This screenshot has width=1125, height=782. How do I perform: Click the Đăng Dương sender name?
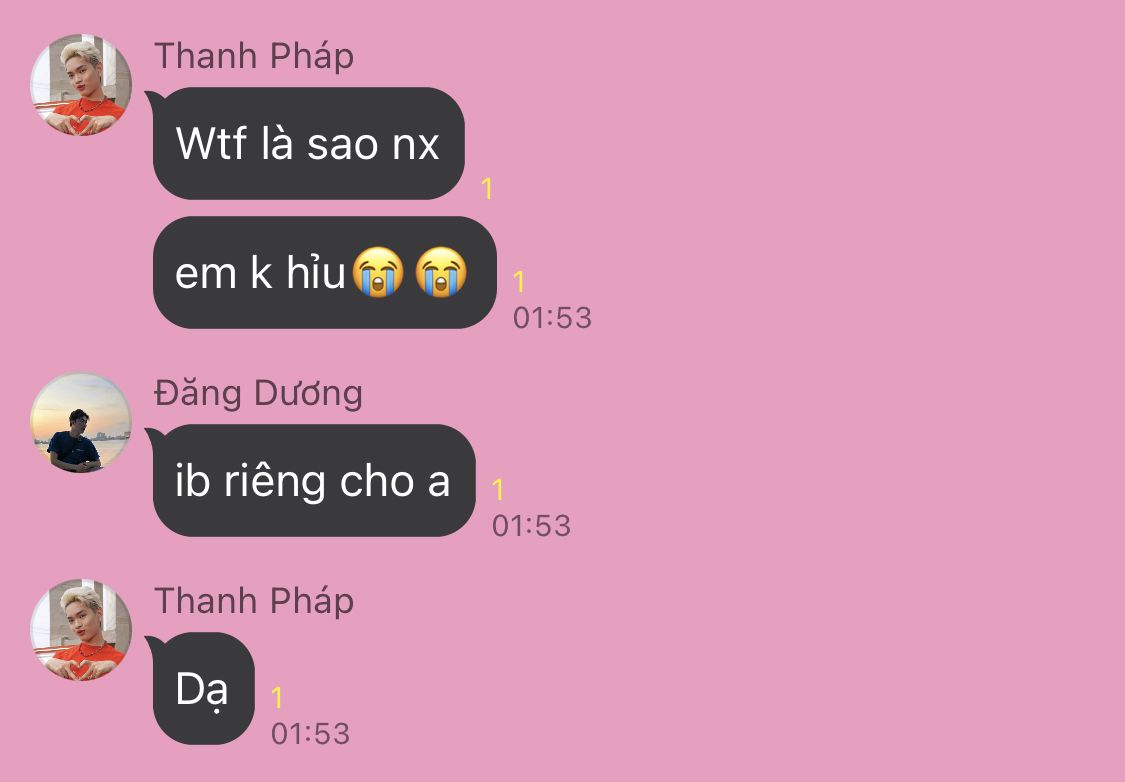tap(258, 394)
